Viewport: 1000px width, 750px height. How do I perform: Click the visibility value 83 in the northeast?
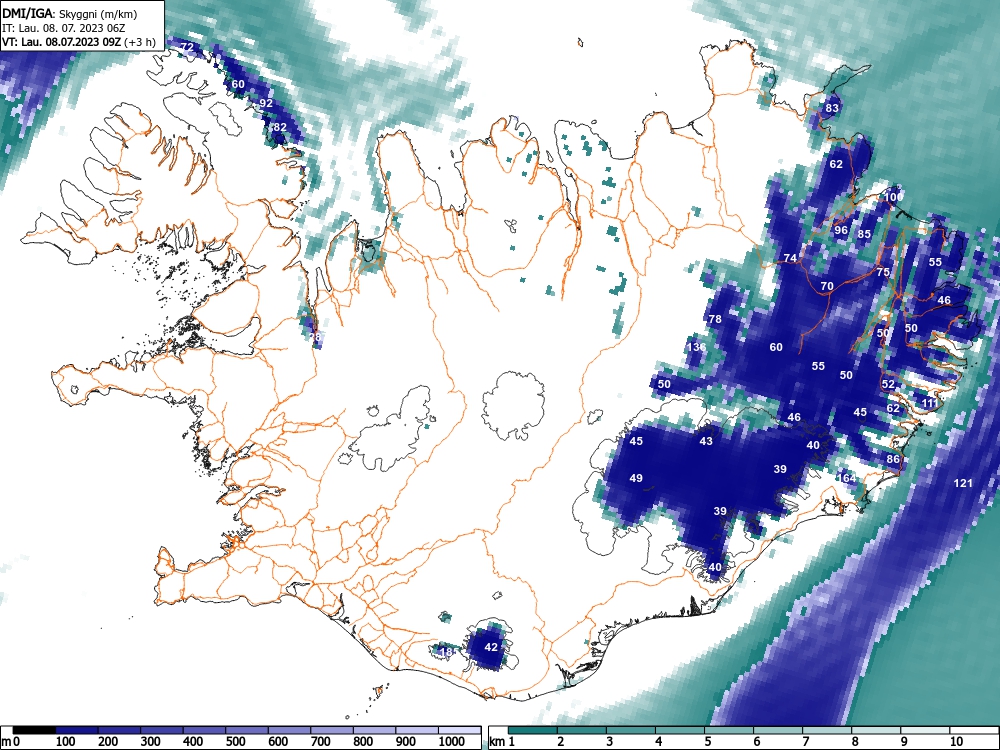832,108
